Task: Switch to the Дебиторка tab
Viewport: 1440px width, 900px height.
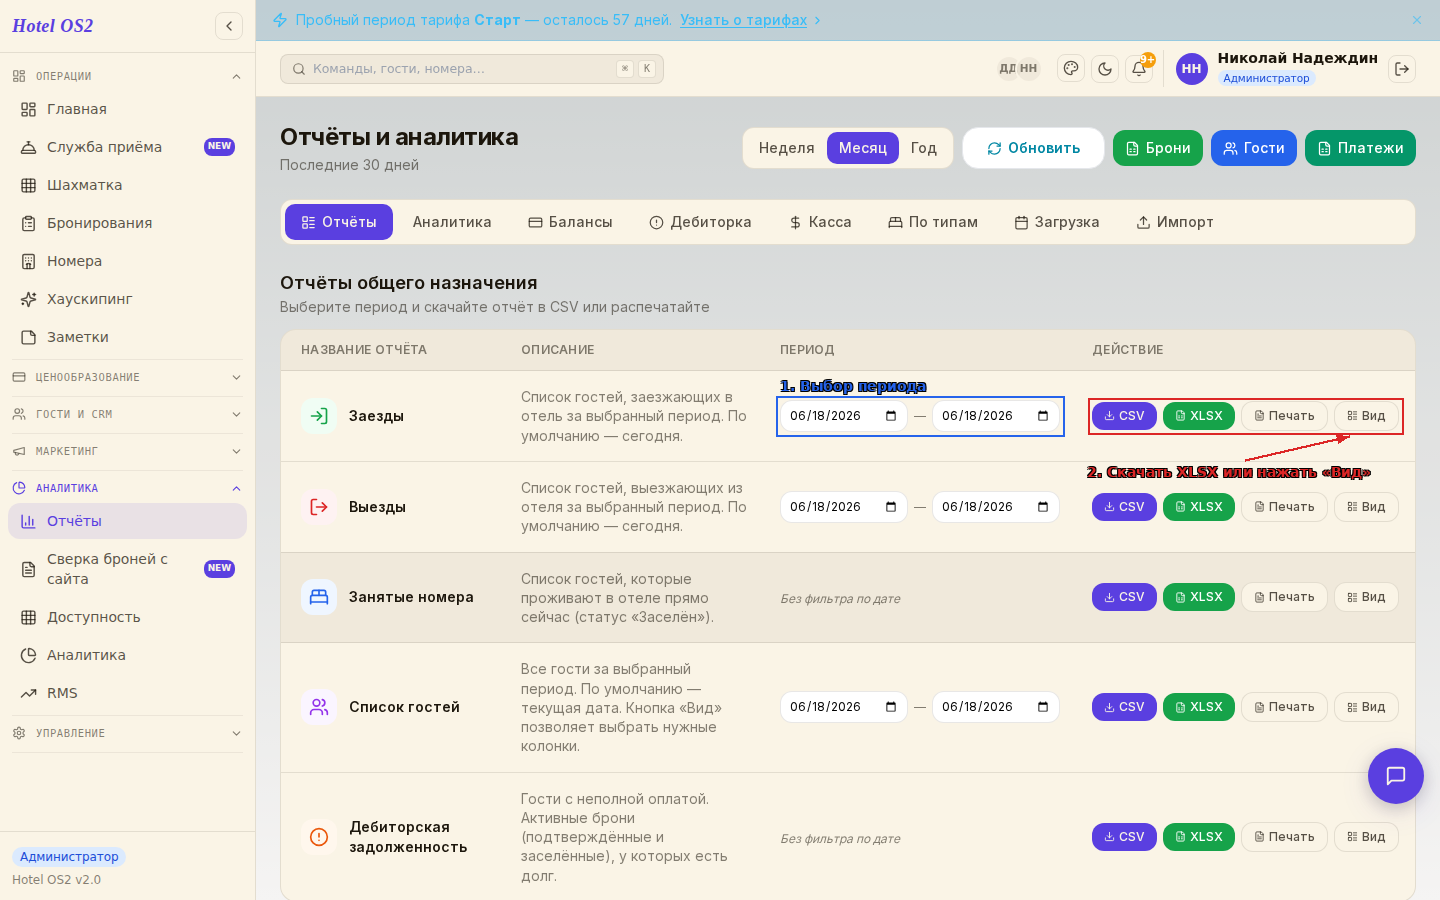Action: pos(700,222)
